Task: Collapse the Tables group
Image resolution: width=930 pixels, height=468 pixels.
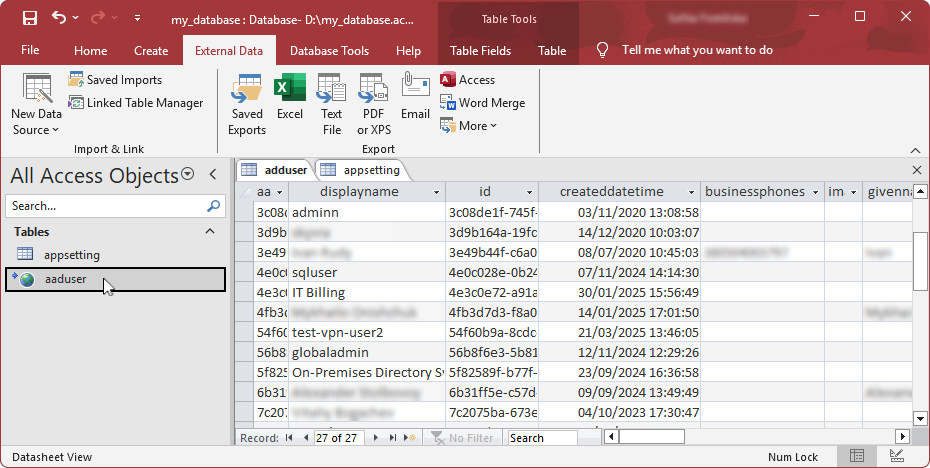Action: (210, 231)
